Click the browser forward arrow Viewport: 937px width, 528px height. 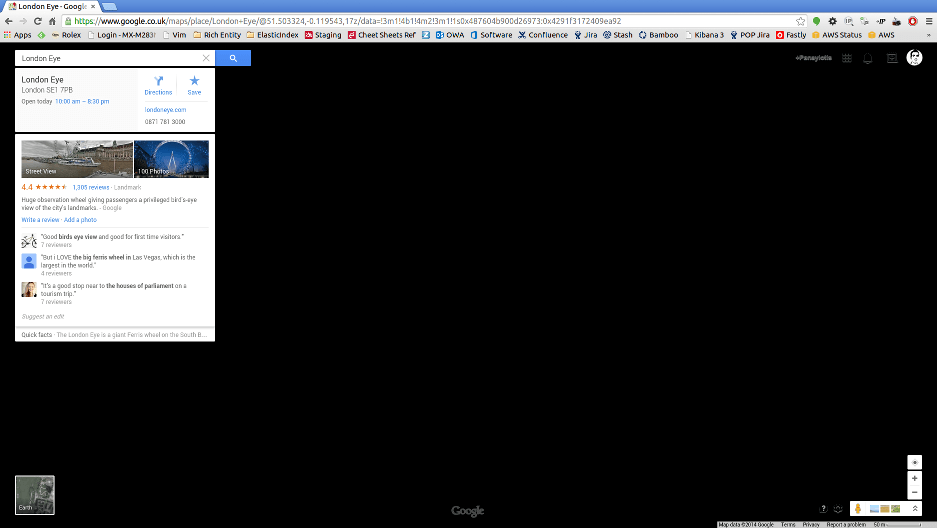(x=23, y=21)
